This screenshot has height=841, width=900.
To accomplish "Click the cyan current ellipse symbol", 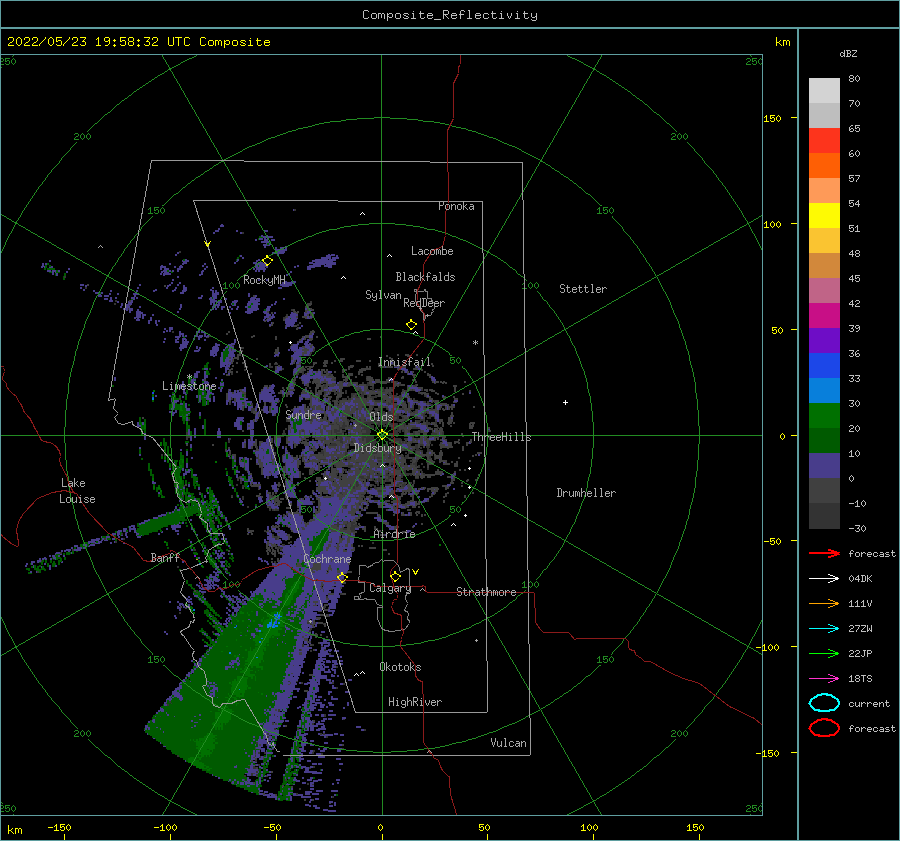I will [x=824, y=703].
